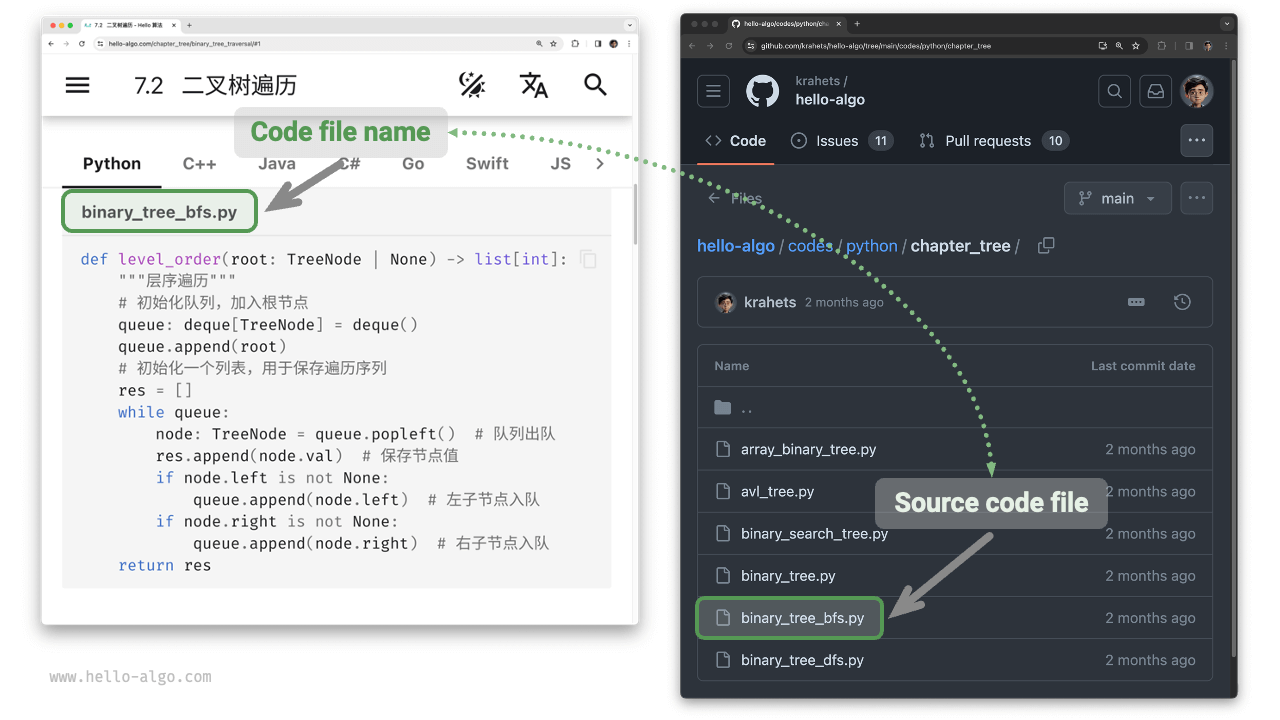The width and height of the screenshot is (1280, 720).
Task: Open the translation language icon
Action: click(534, 85)
